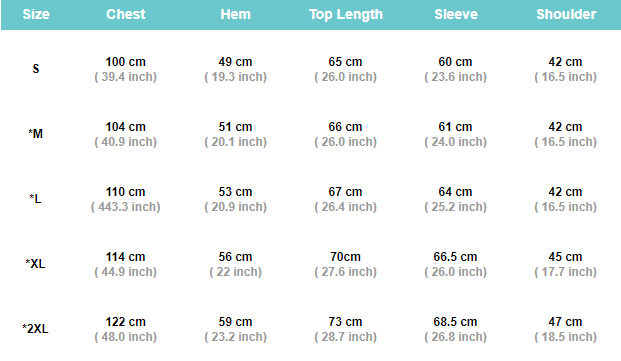621x361 pixels.
Task: Click the 100 cm chest value
Action: click(x=126, y=62)
